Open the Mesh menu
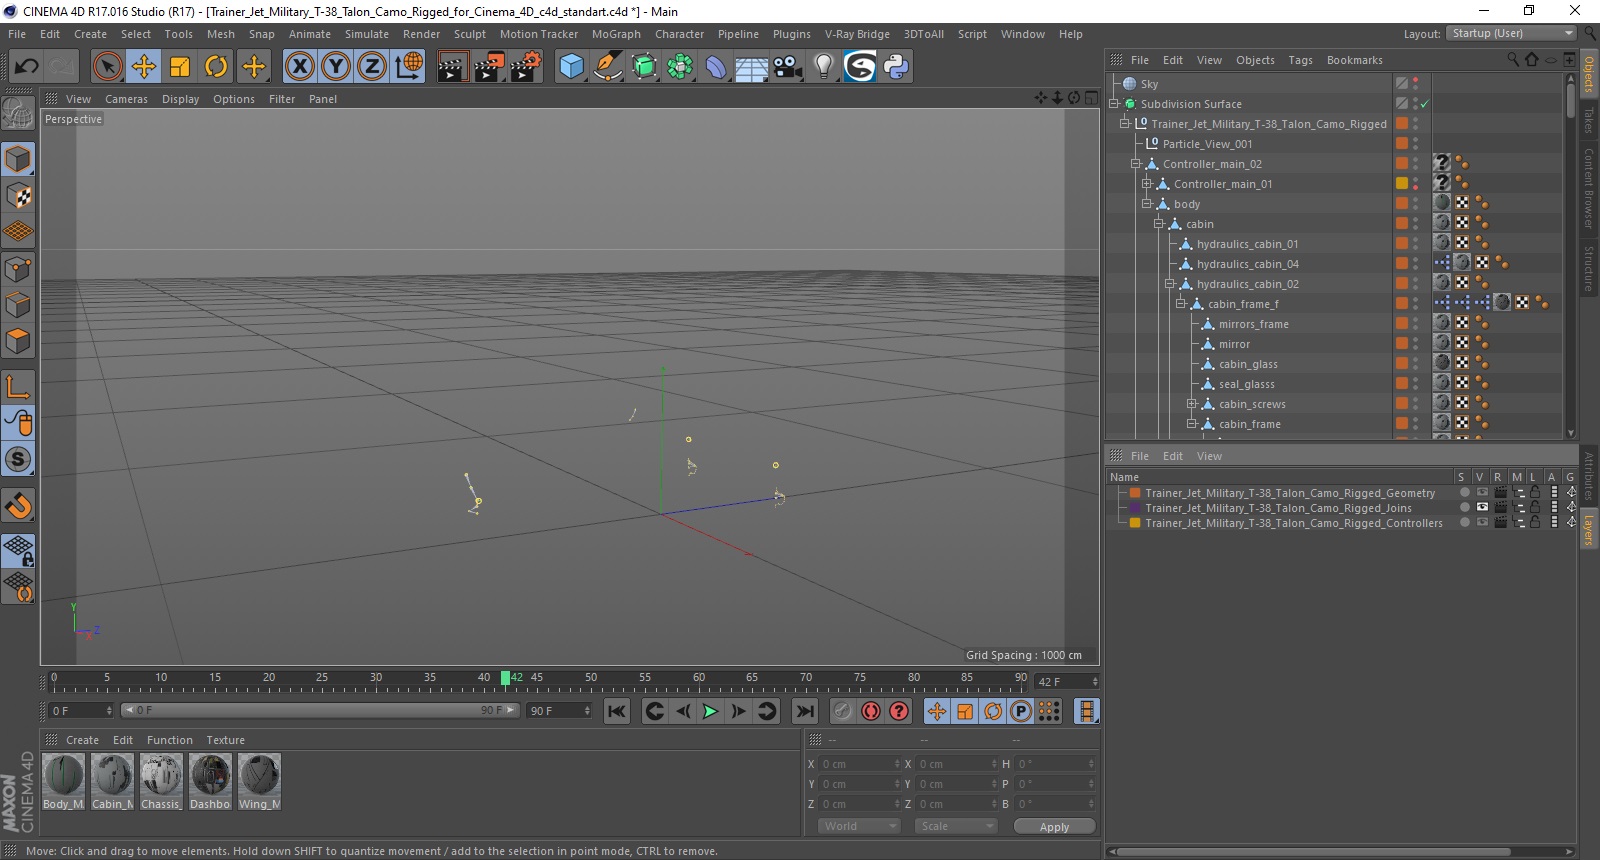 [x=221, y=34]
